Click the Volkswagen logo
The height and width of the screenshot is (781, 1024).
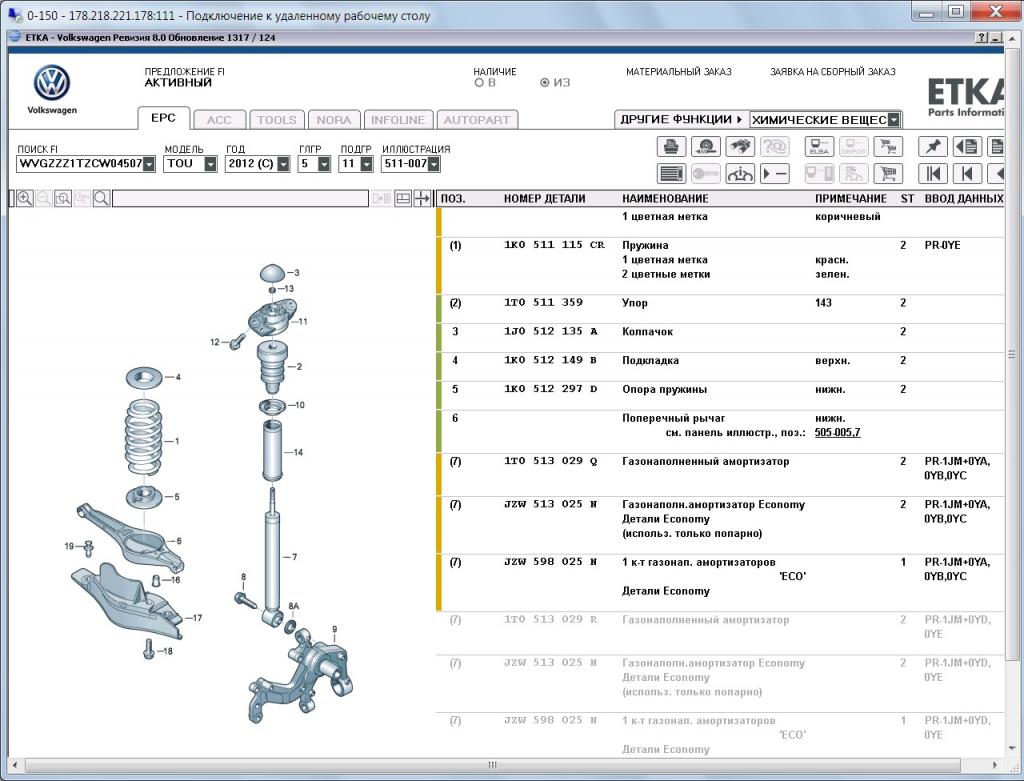[x=52, y=83]
